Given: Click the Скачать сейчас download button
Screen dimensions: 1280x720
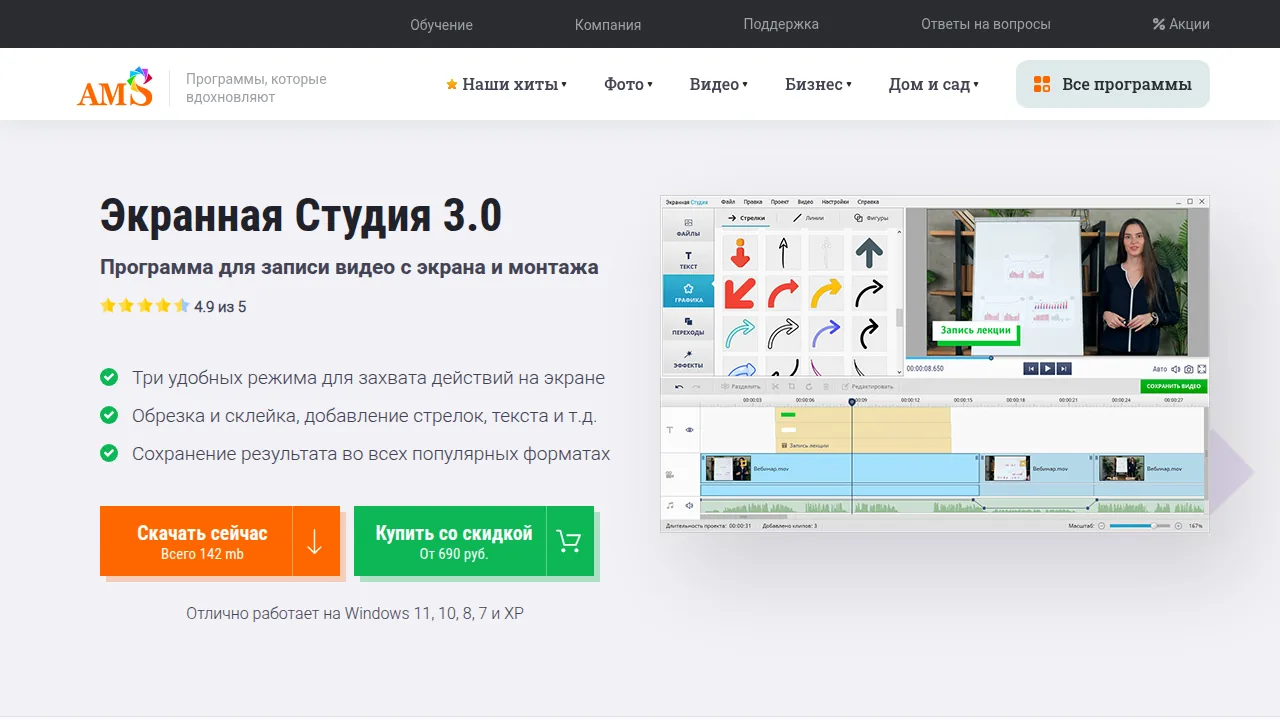Looking at the screenshot, I should (220, 541).
